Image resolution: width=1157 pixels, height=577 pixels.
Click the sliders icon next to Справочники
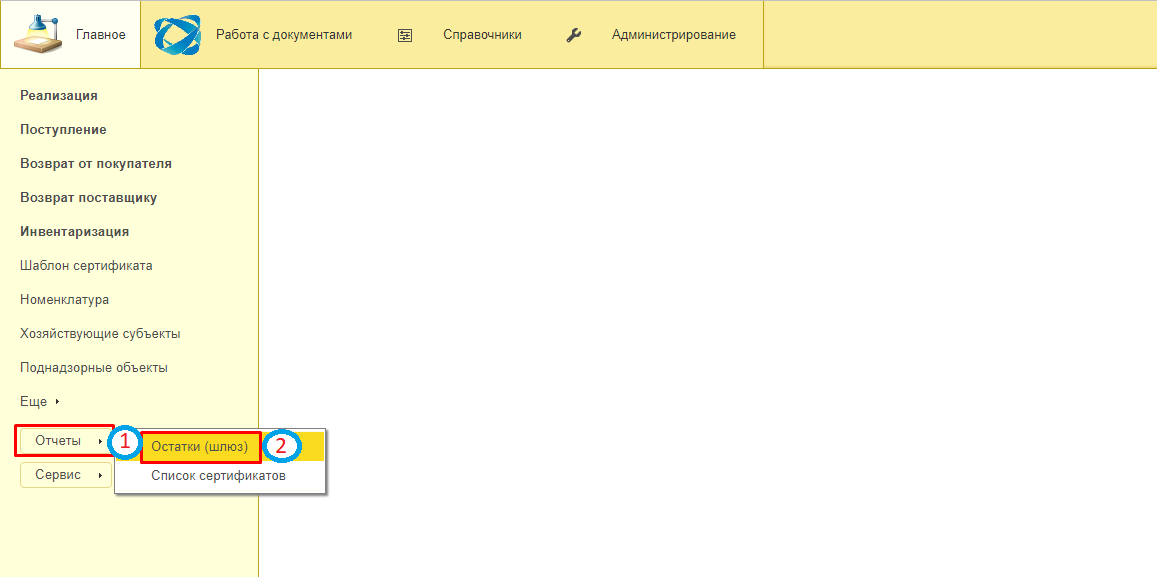pos(404,35)
